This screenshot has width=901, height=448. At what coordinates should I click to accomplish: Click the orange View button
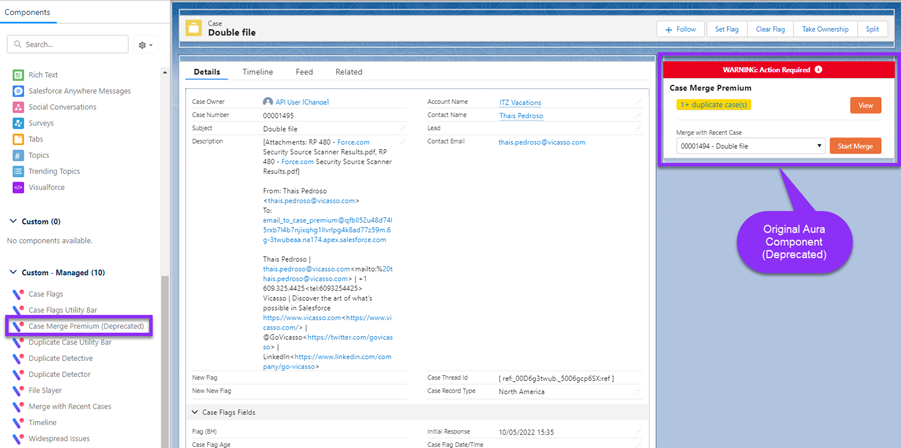tap(865, 105)
